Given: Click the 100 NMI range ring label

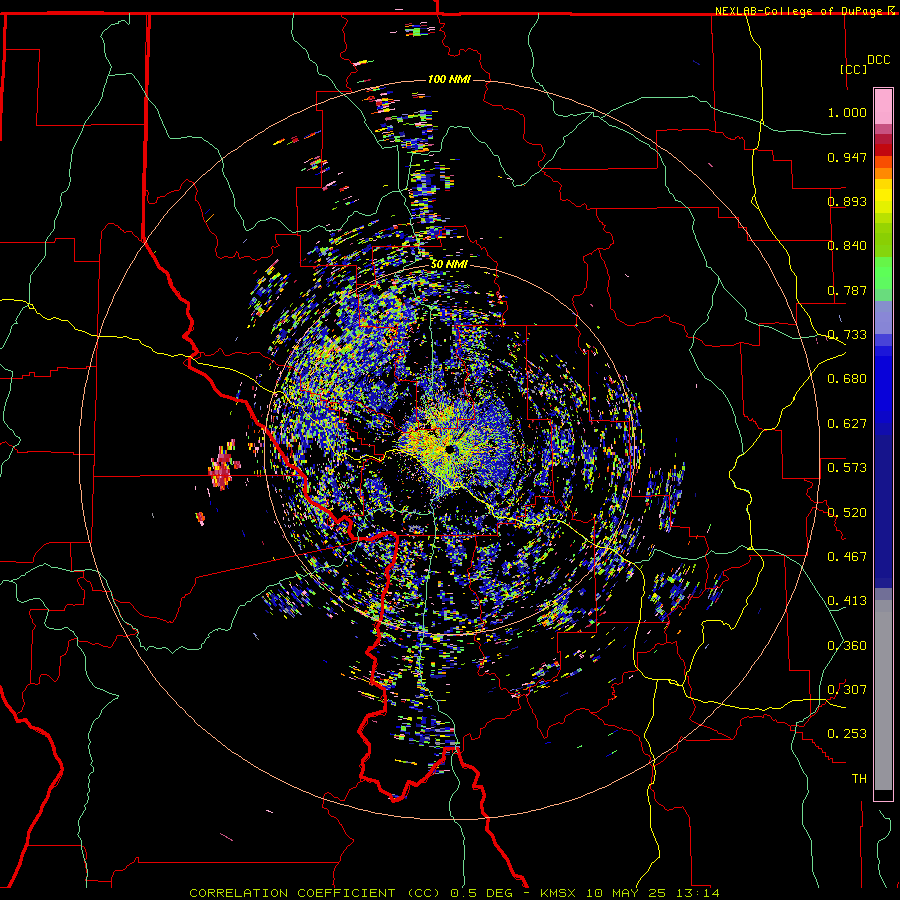Looking at the screenshot, I should click(x=449, y=79).
